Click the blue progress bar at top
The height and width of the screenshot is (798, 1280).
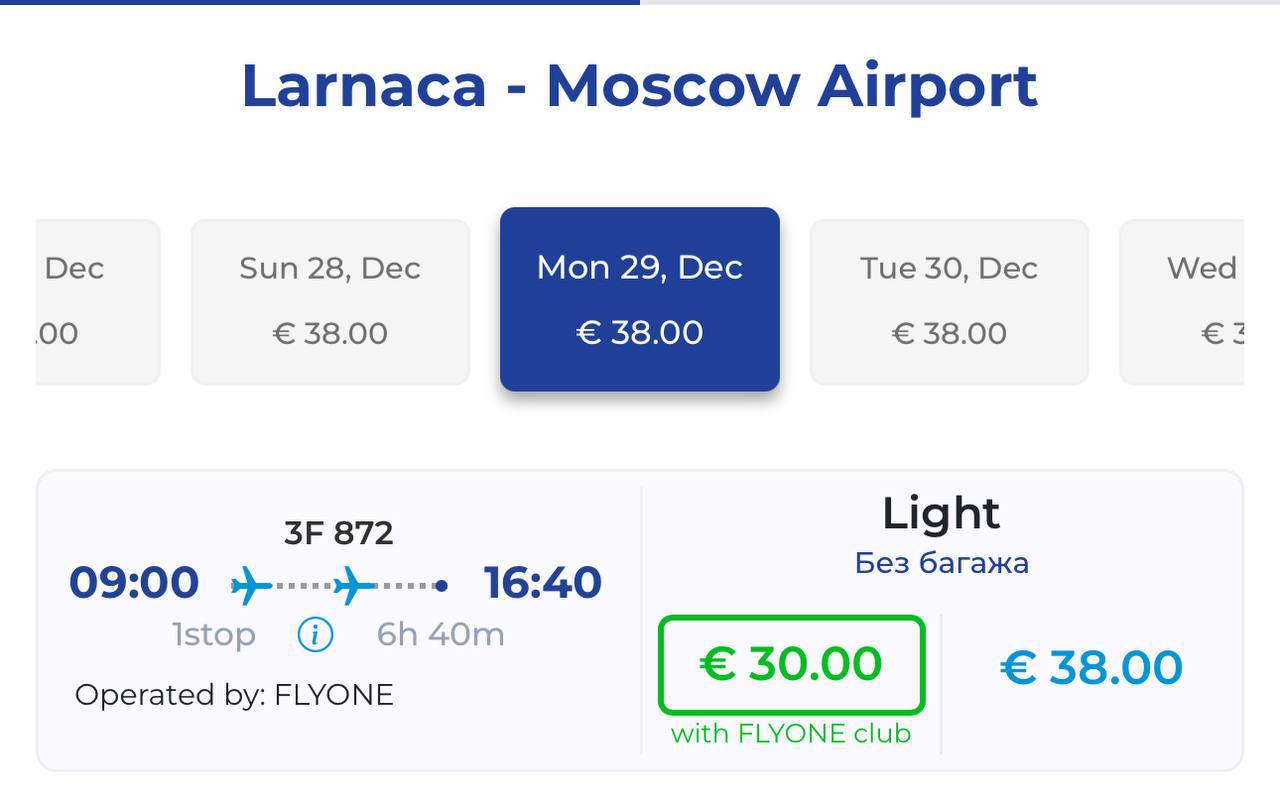coord(320,2)
